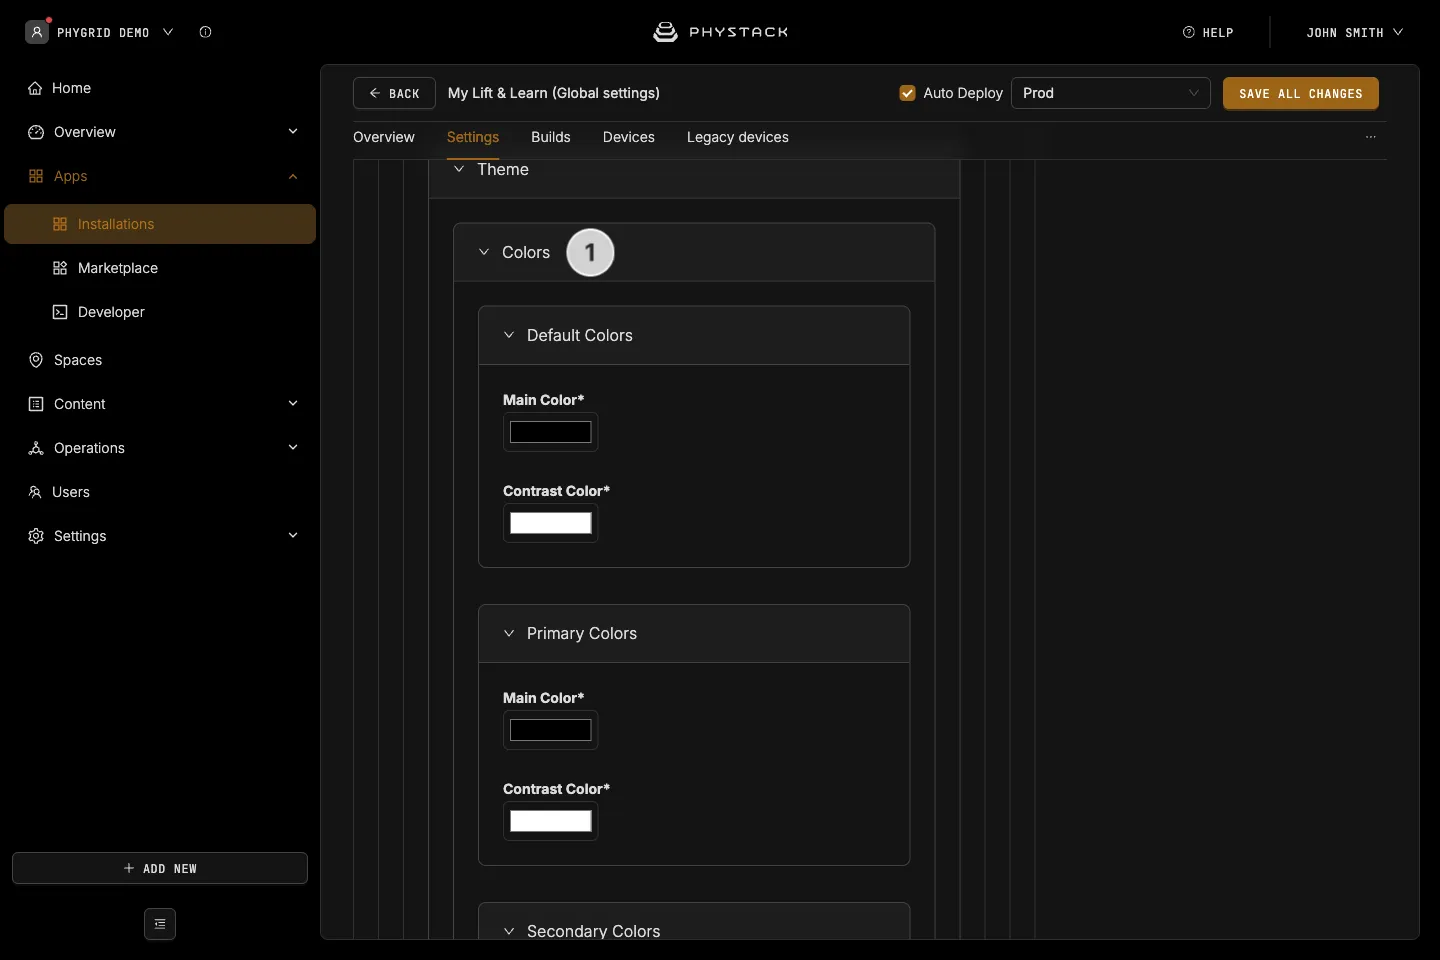The width and height of the screenshot is (1440, 960).
Task: Collapse the sidebar with the bottom toggle icon
Action: (160, 924)
